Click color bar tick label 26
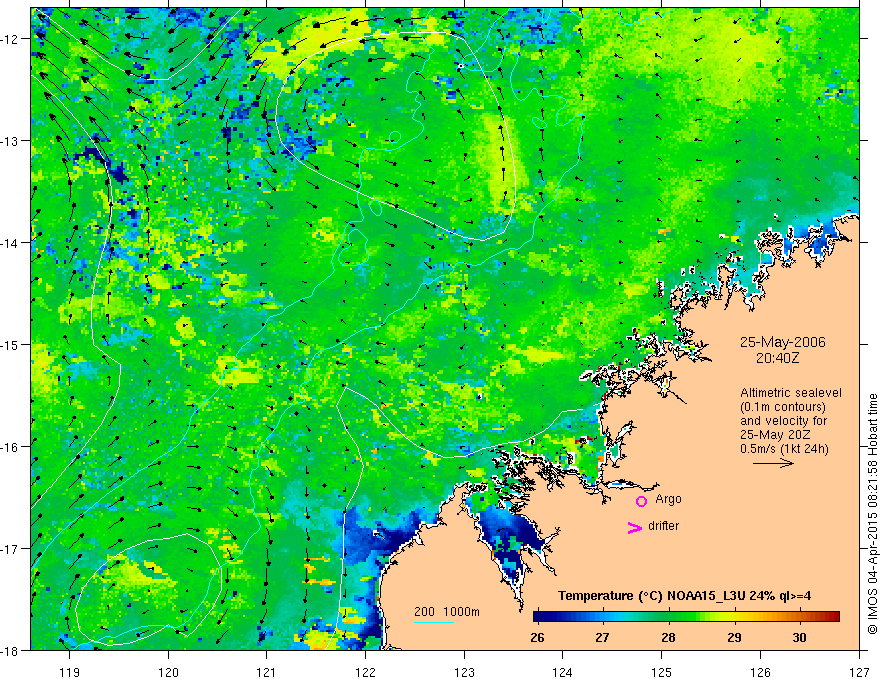The image size is (880, 680). point(537,637)
